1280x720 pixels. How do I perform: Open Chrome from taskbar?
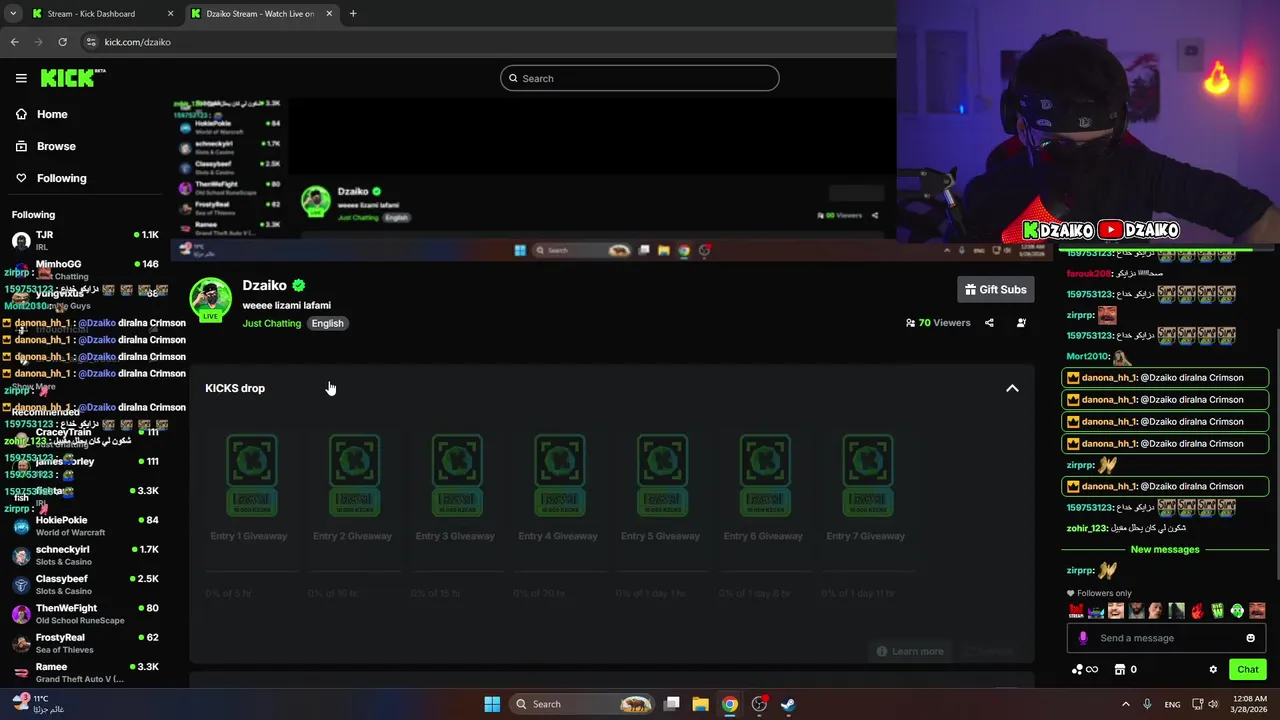tap(730, 704)
